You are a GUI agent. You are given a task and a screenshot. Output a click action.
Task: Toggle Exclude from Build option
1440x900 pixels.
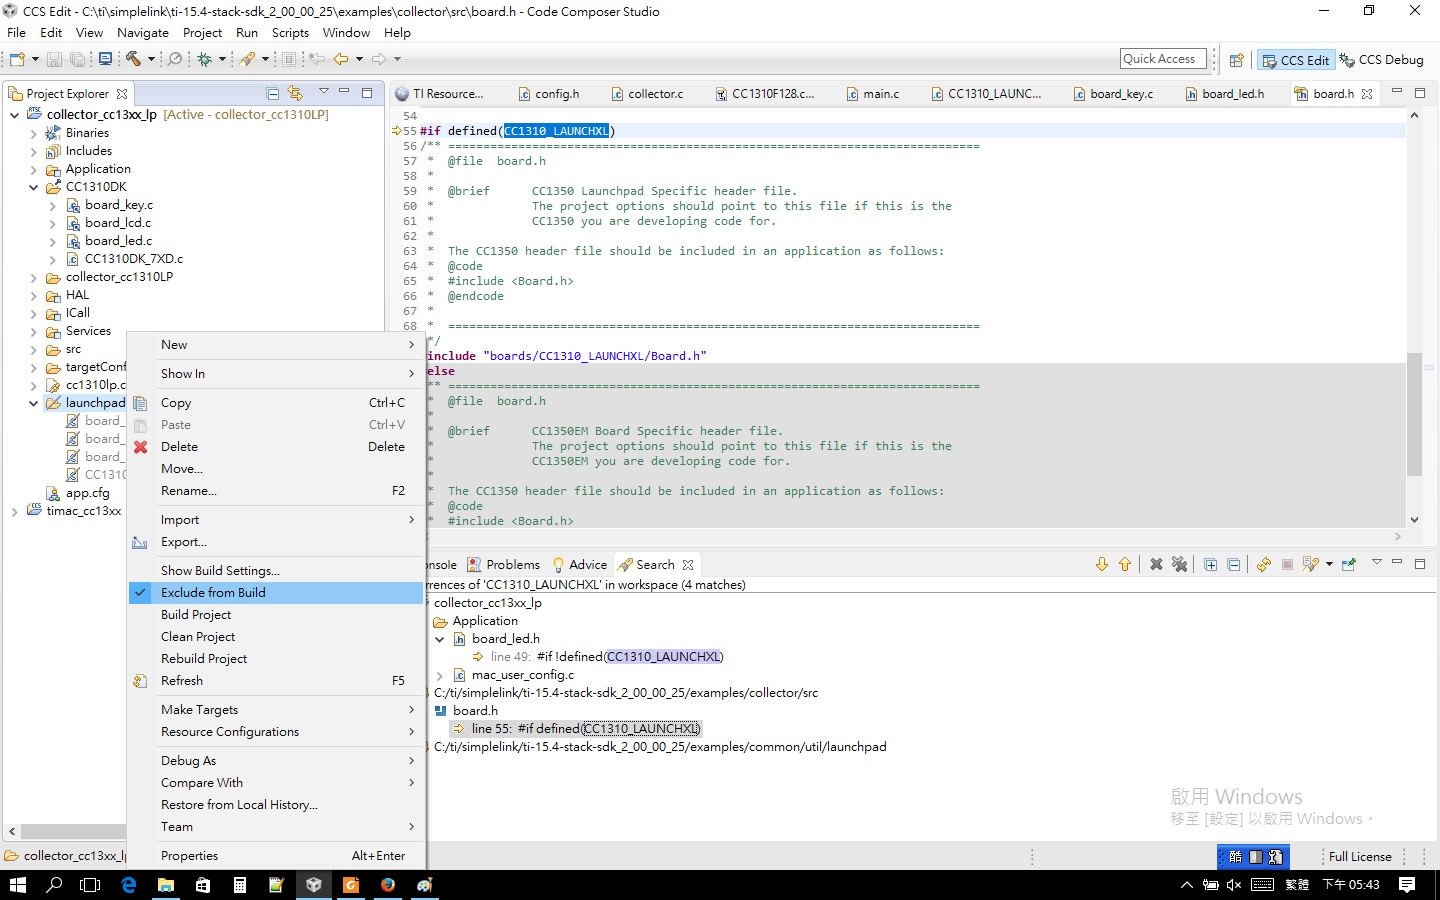(x=213, y=593)
